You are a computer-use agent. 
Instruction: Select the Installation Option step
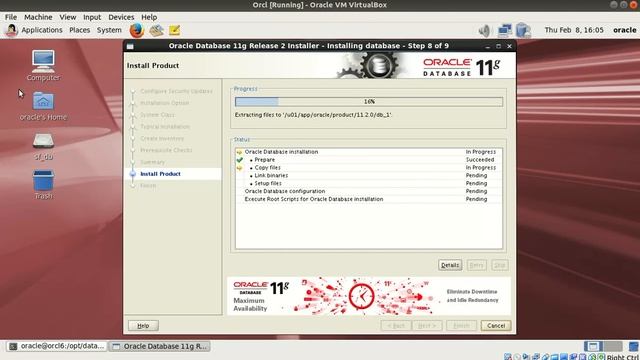point(164,103)
